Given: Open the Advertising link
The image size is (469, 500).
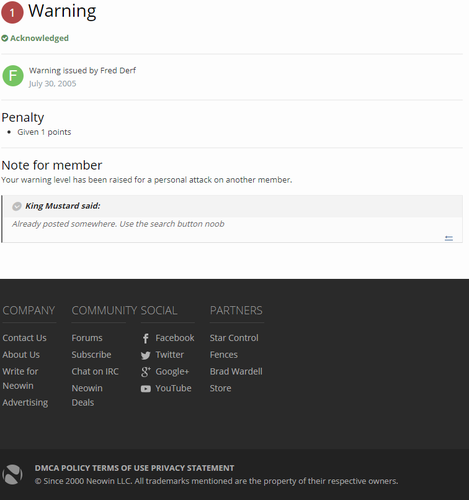Looking at the screenshot, I should (25, 403).
